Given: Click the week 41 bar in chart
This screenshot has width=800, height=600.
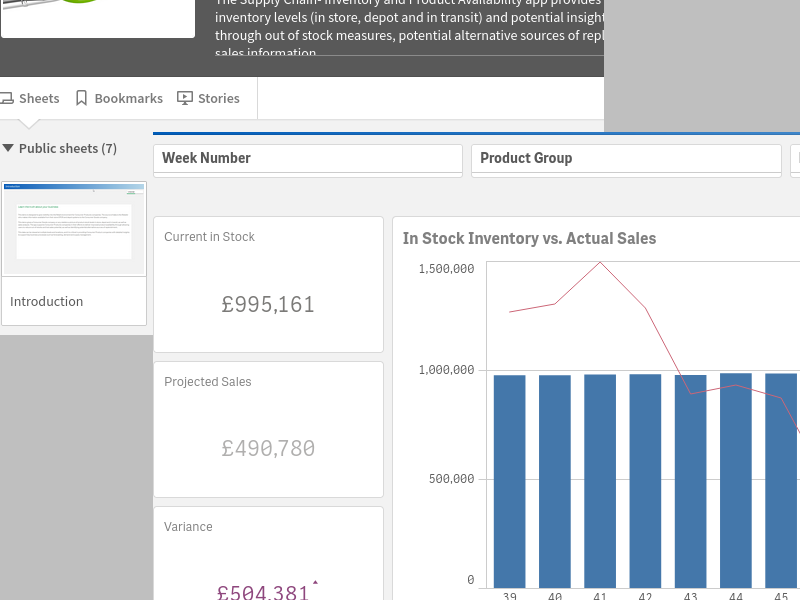Looking at the screenshot, I should pyautogui.click(x=600, y=481).
